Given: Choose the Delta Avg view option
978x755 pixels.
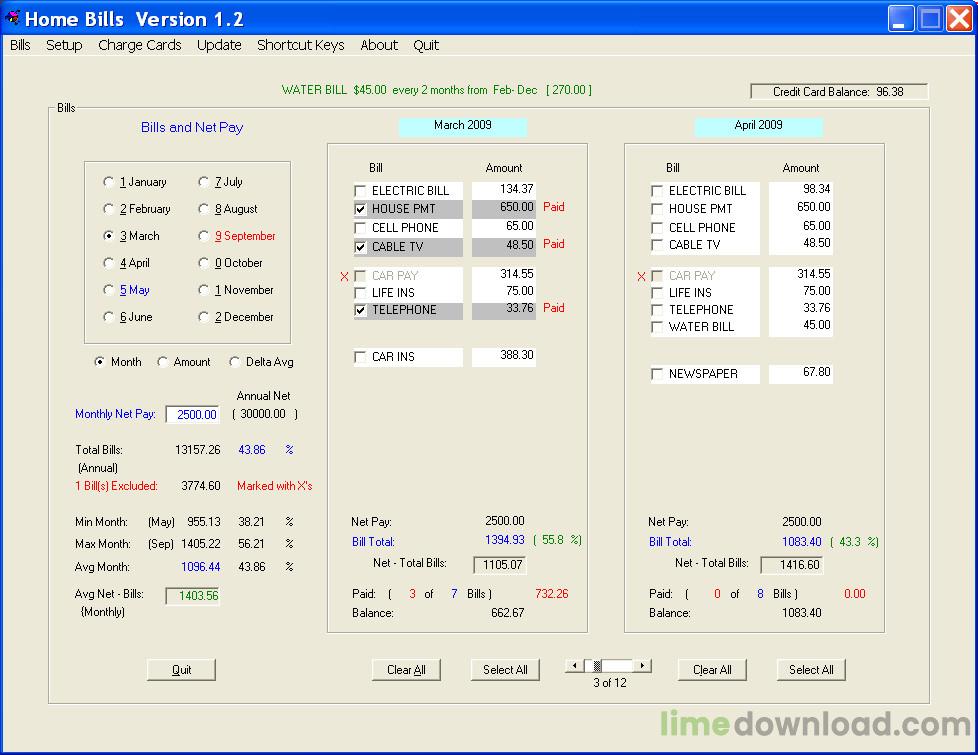Looking at the screenshot, I should coord(236,363).
